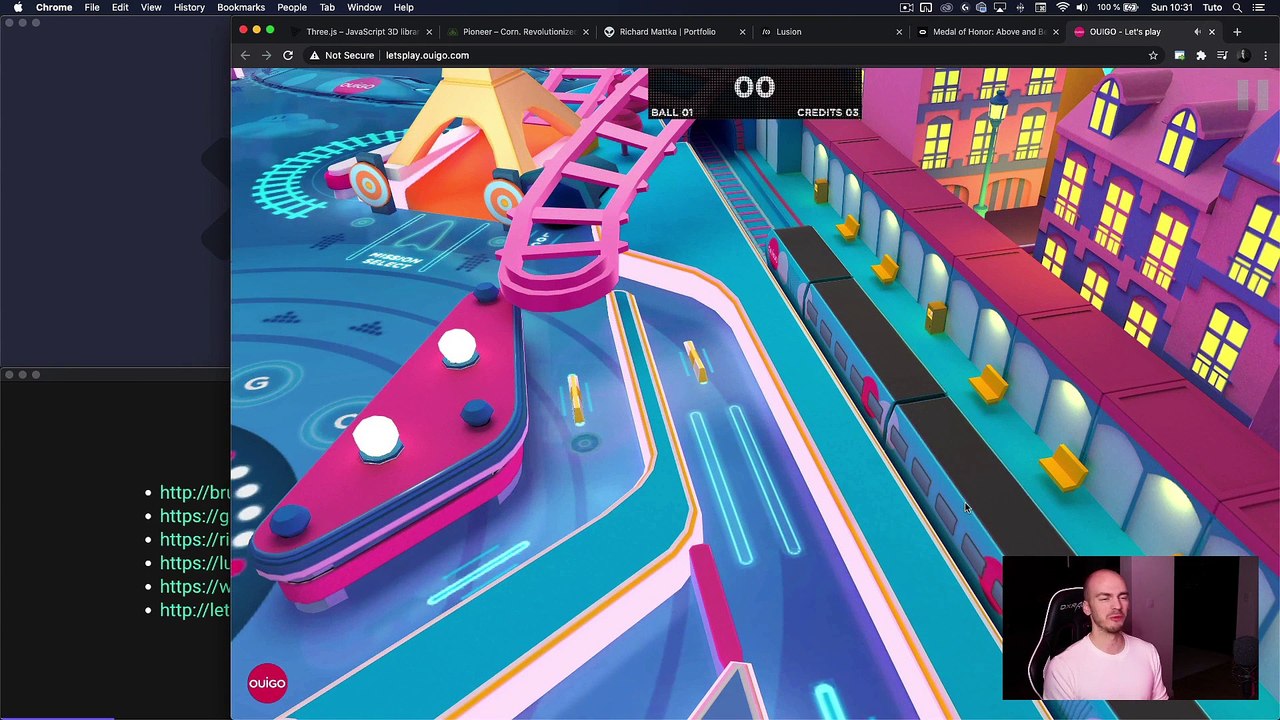Open the media controls icon in toolbar
Image resolution: width=1280 pixels, height=720 pixels.
click(x=1222, y=55)
